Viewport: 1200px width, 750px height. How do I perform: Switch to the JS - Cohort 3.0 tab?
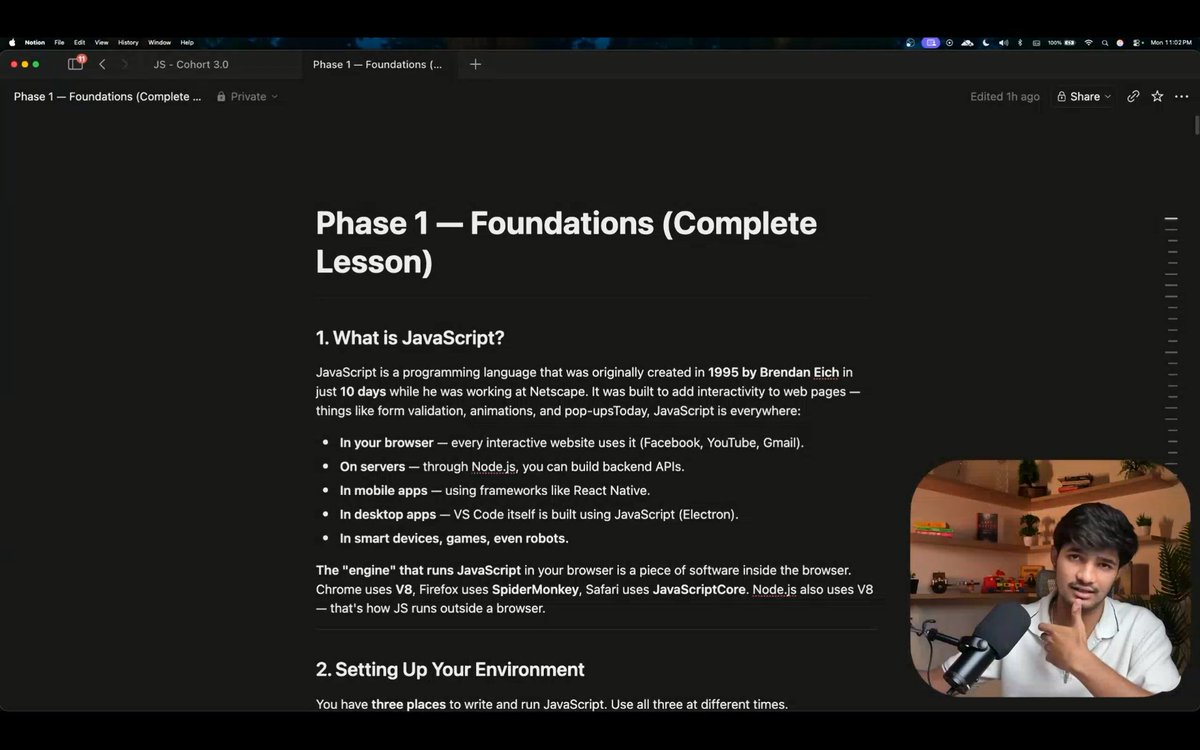pos(191,64)
